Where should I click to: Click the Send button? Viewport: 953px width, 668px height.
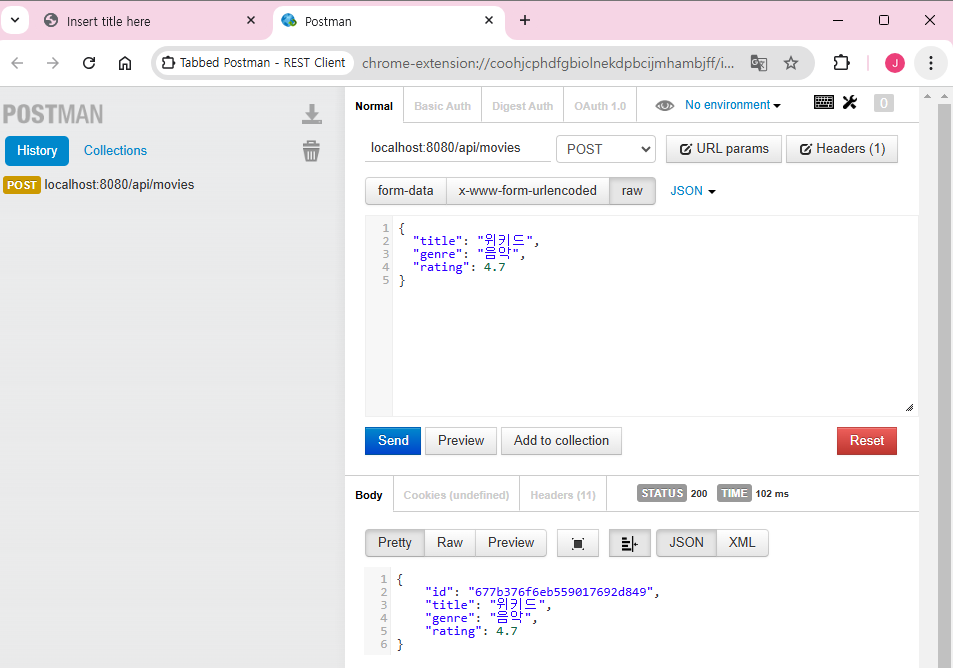coord(393,441)
